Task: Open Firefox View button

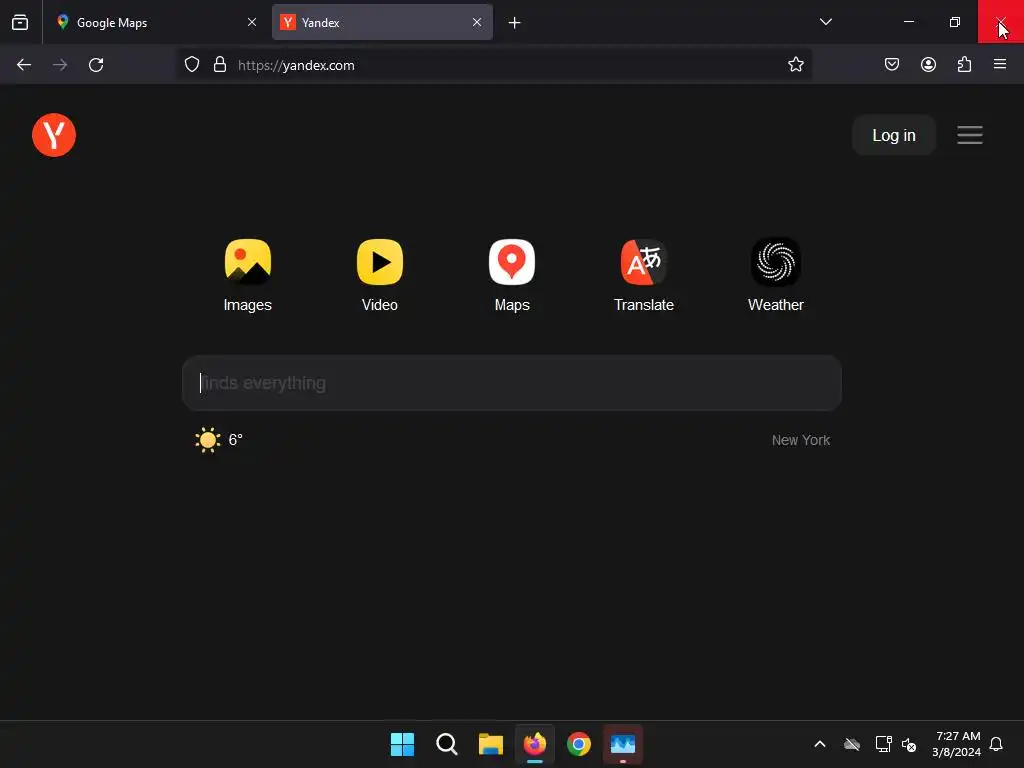Action: point(20,22)
